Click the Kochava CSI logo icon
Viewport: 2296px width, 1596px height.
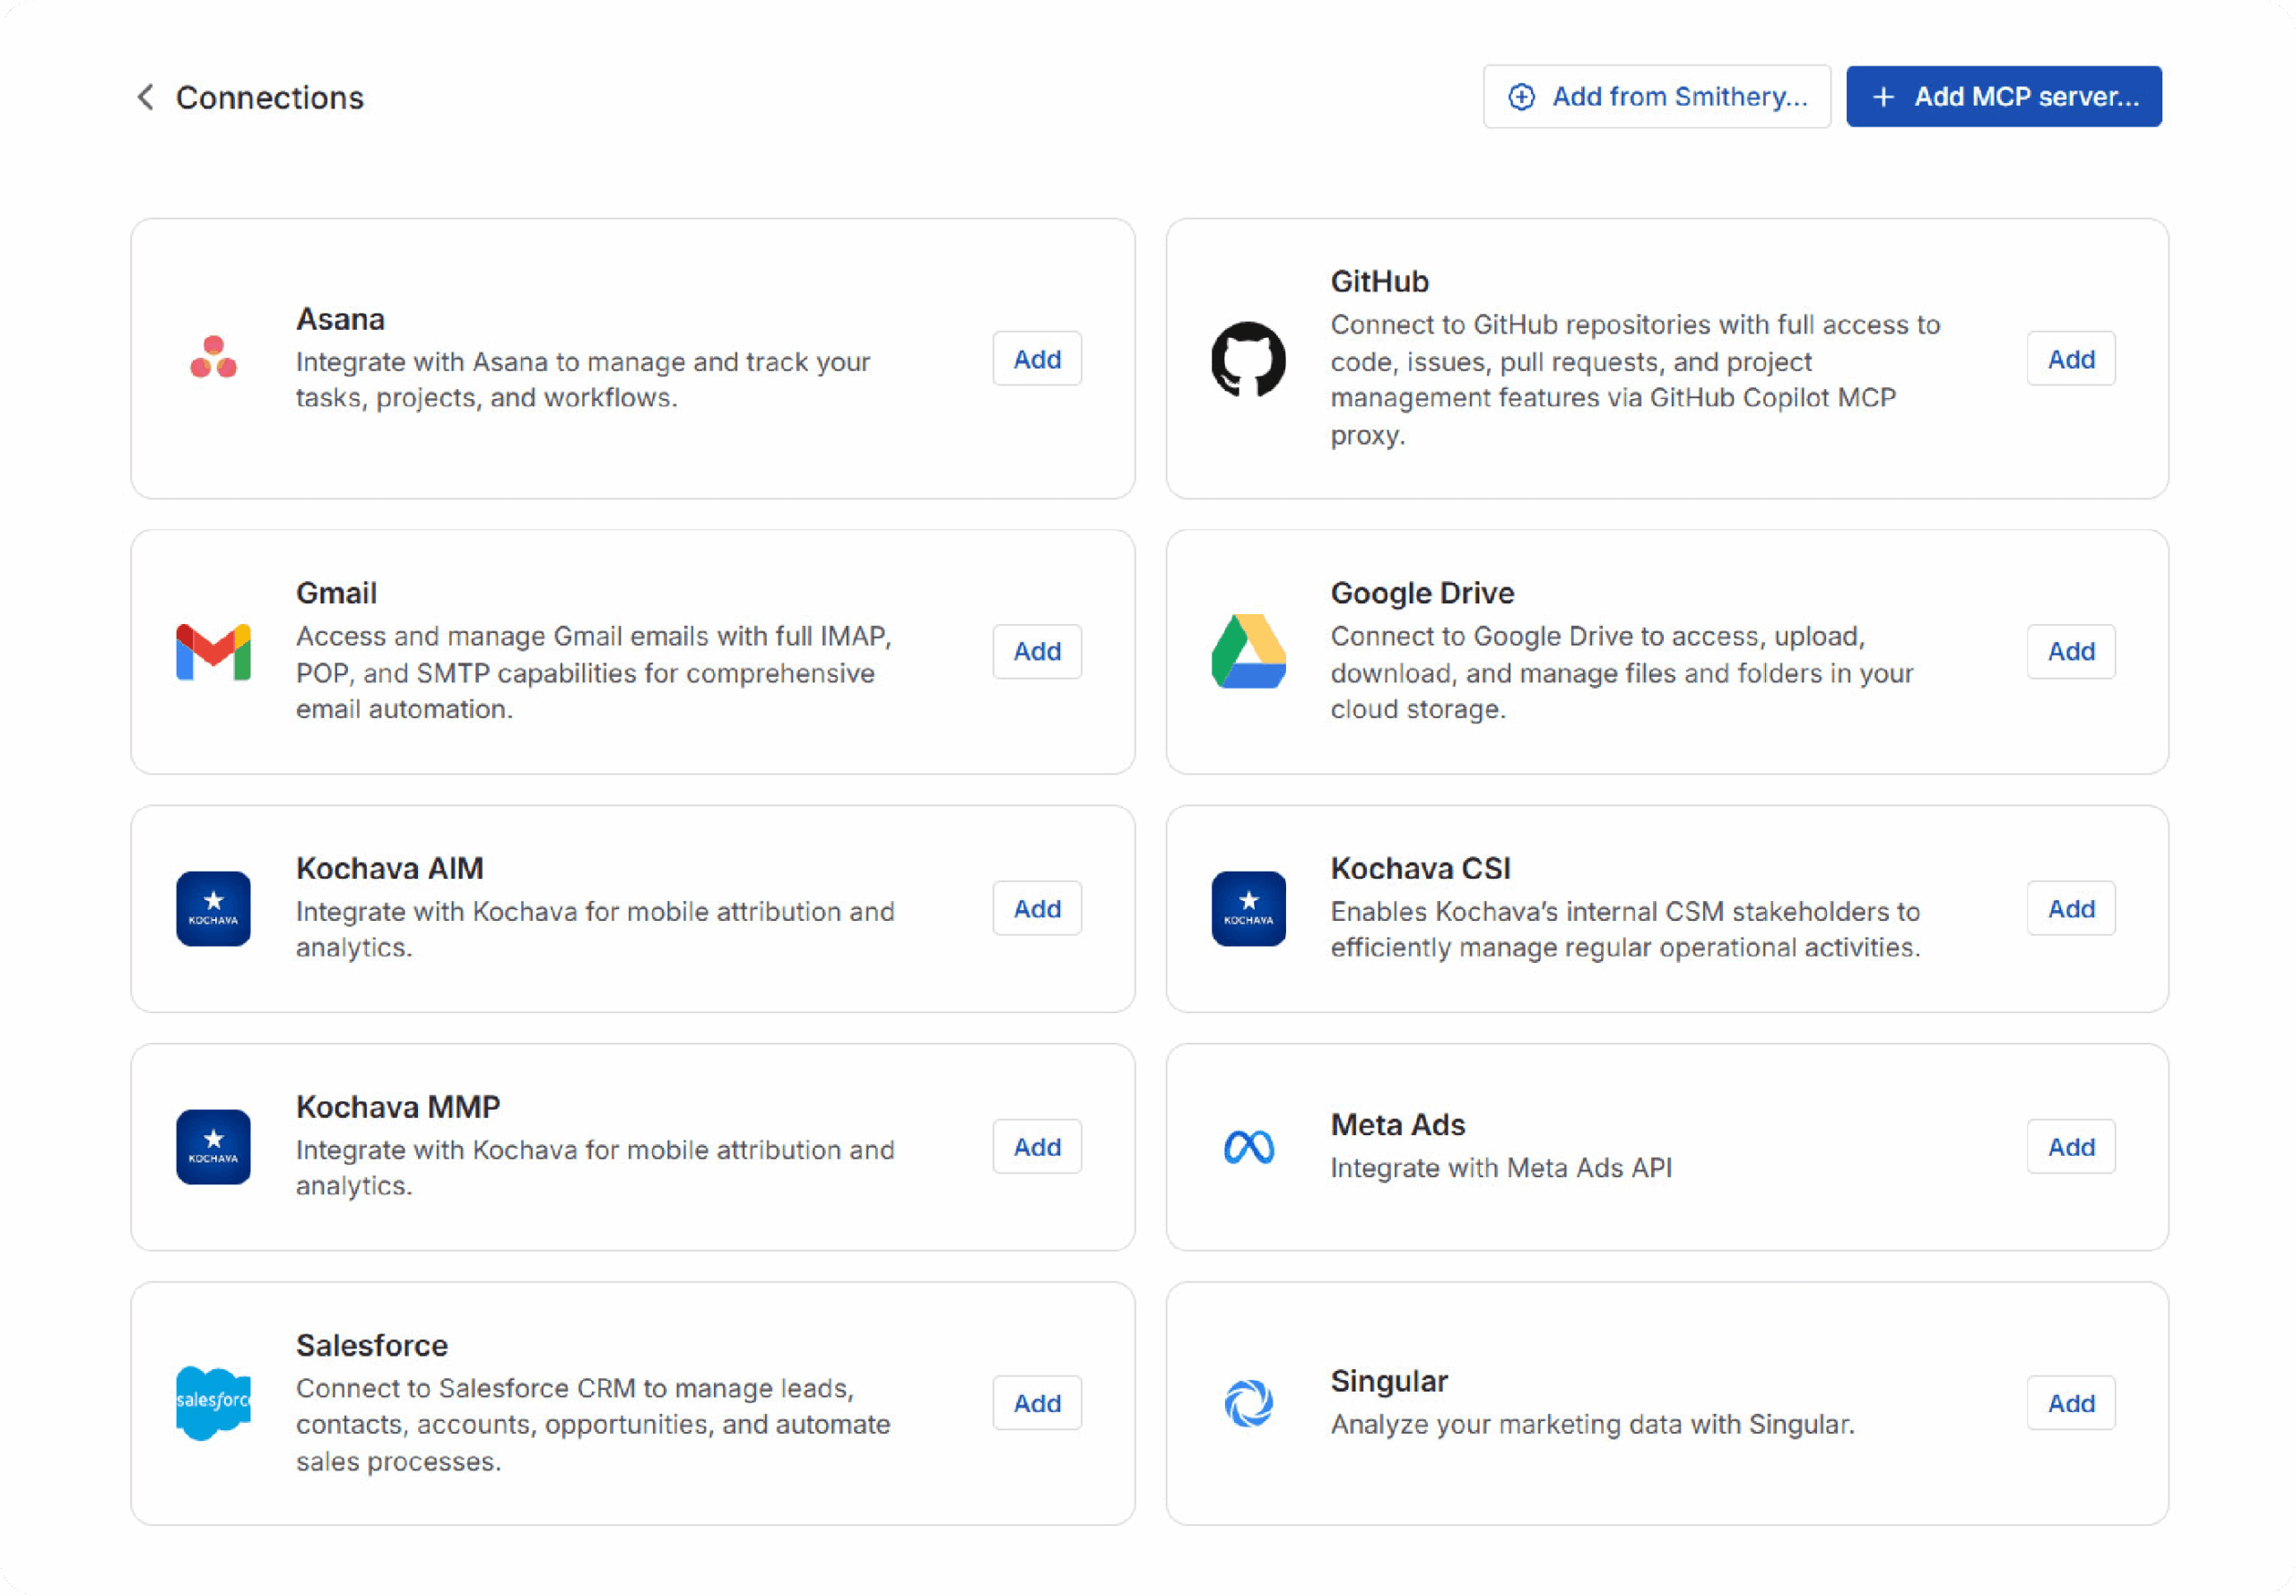[1248, 909]
